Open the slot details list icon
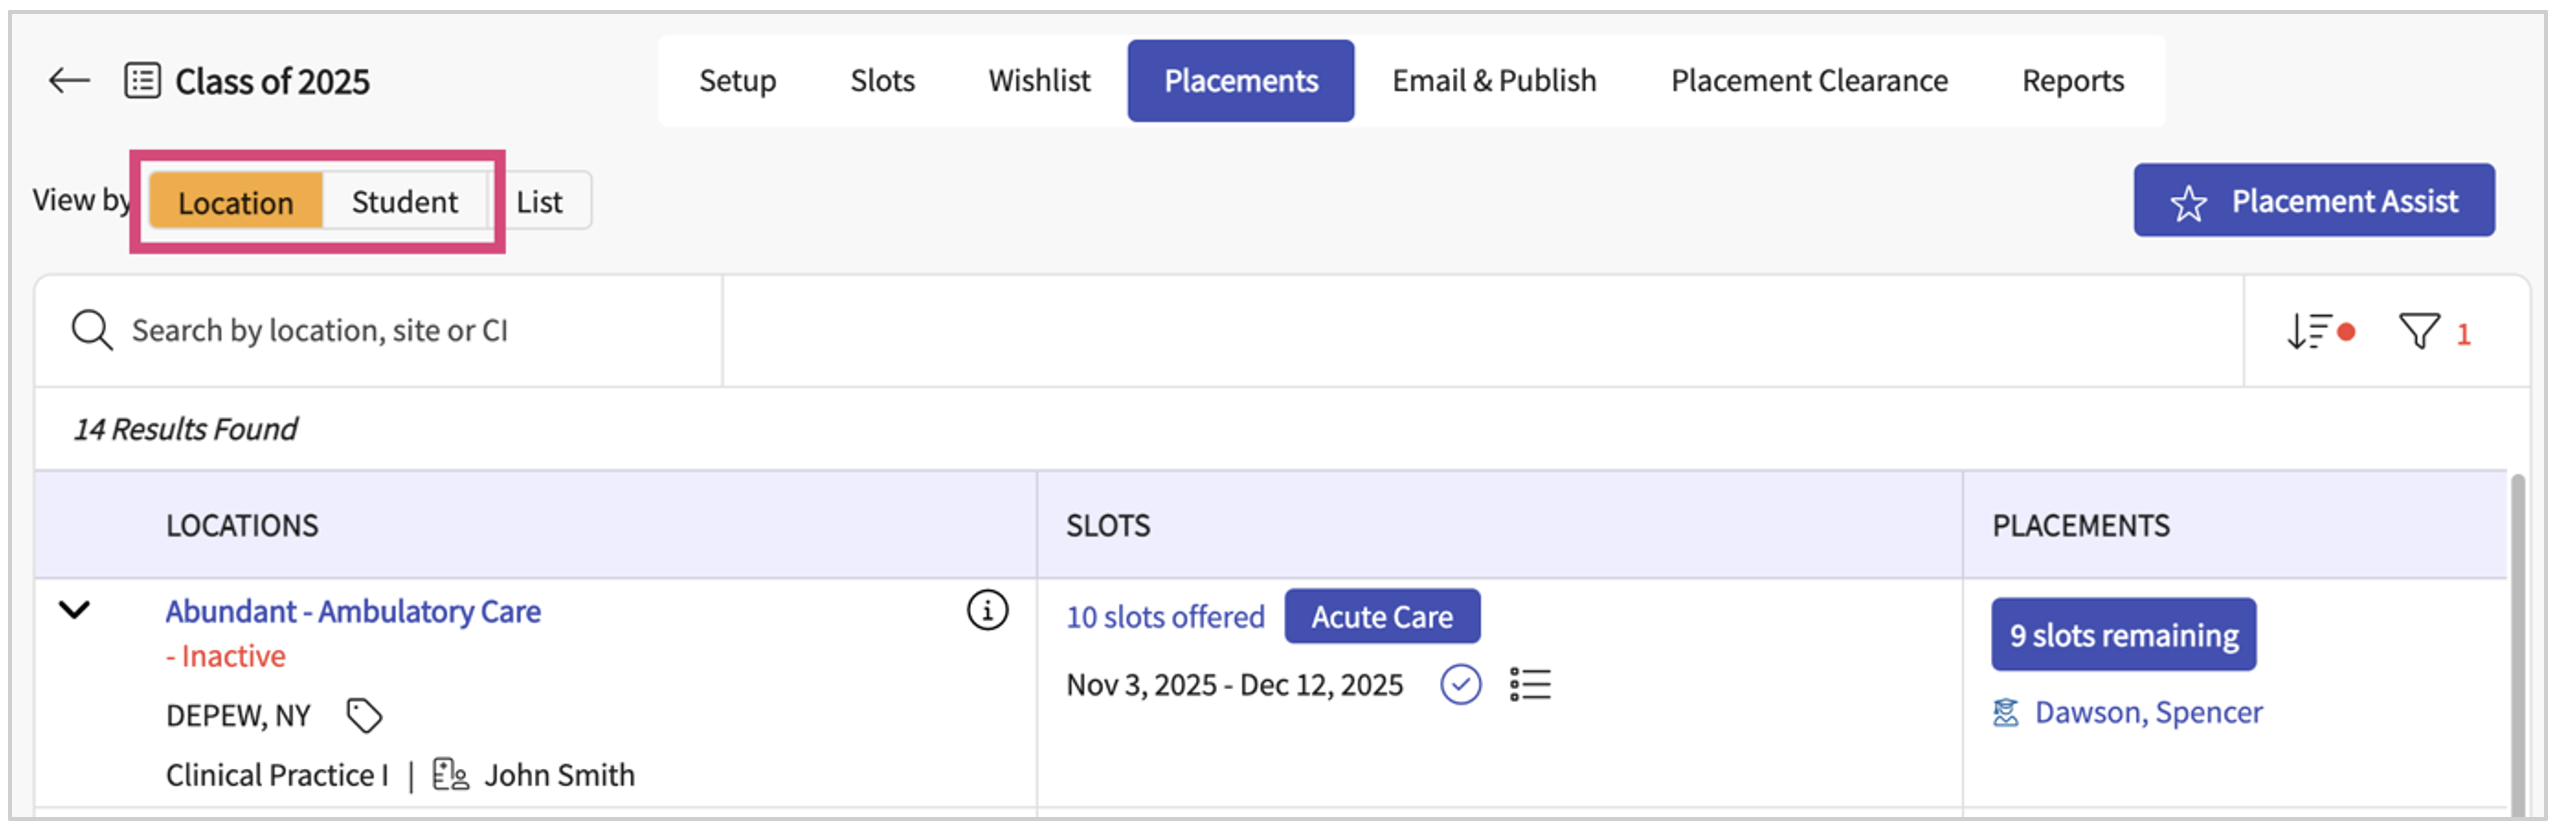This screenshot has height=830, width=2560. [1530, 685]
